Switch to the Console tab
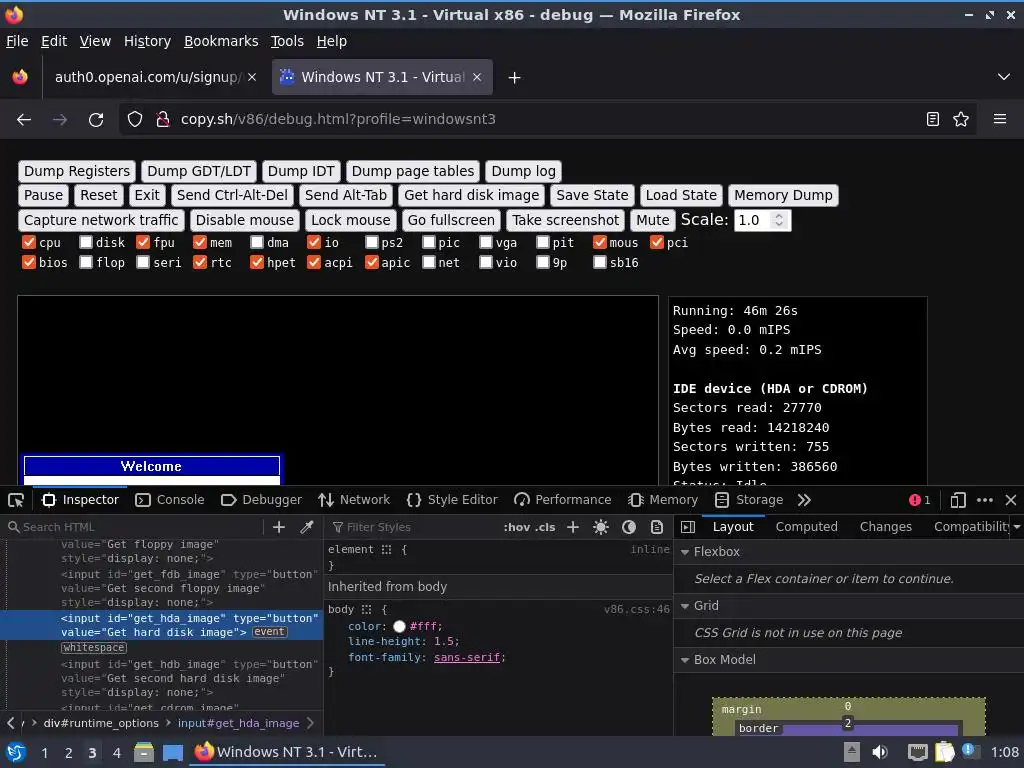This screenshot has height=768, width=1024. 170,500
